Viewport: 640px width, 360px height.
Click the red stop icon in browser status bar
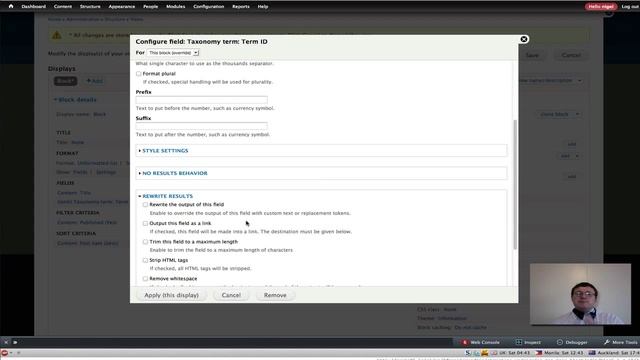(4, 353)
